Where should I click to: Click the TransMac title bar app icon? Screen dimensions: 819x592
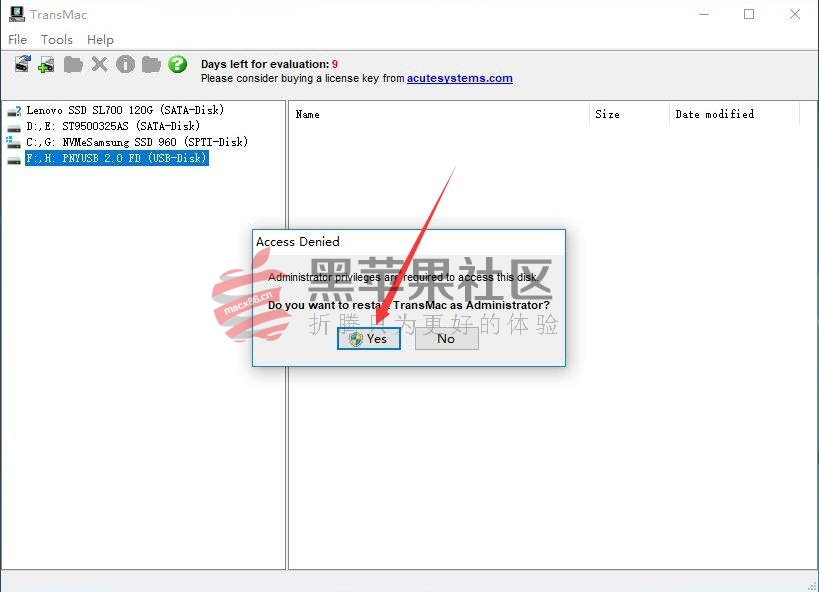coord(17,14)
